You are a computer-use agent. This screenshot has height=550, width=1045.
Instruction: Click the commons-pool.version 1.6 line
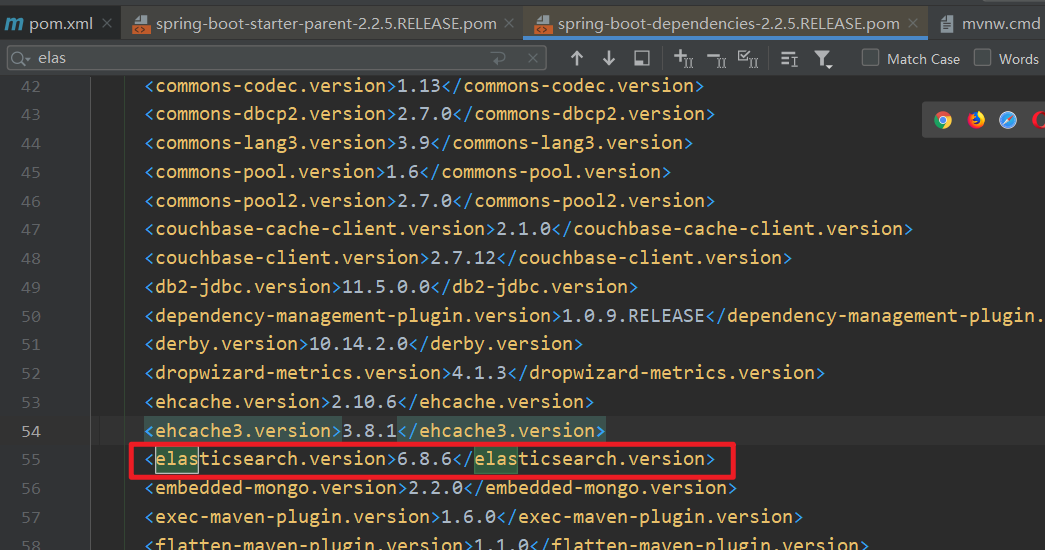click(x=407, y=171)
